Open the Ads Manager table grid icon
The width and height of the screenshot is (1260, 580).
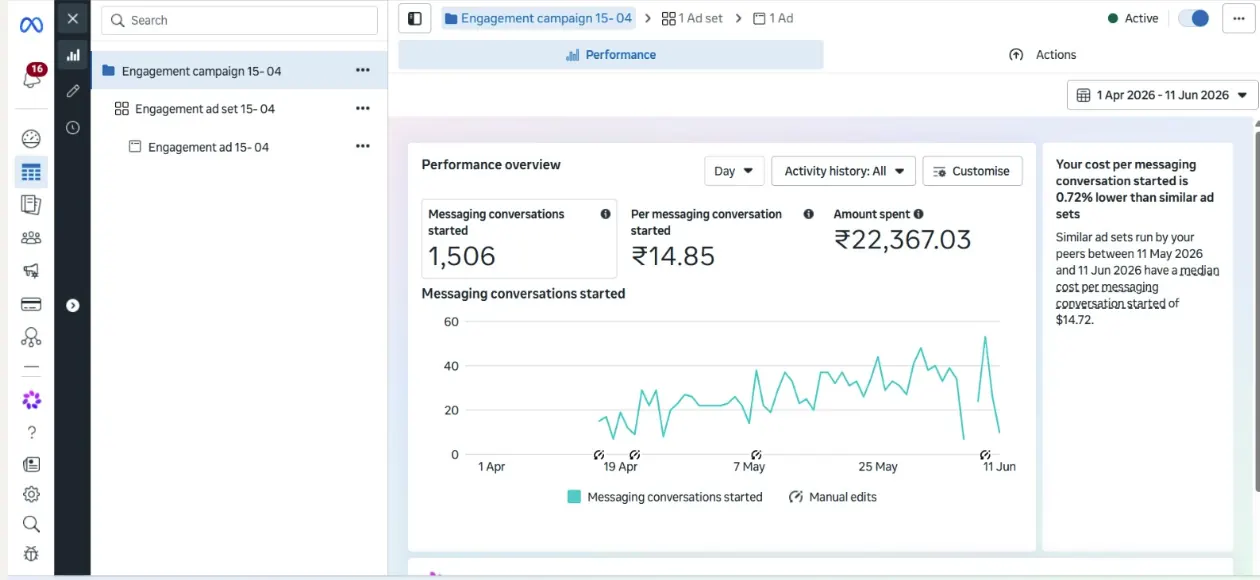click(31, 172)
